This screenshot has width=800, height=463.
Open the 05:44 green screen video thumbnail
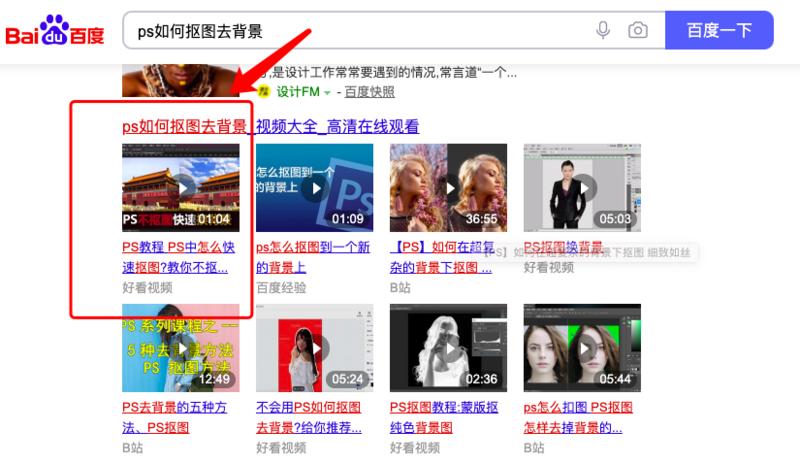click(x=582, y=348)
